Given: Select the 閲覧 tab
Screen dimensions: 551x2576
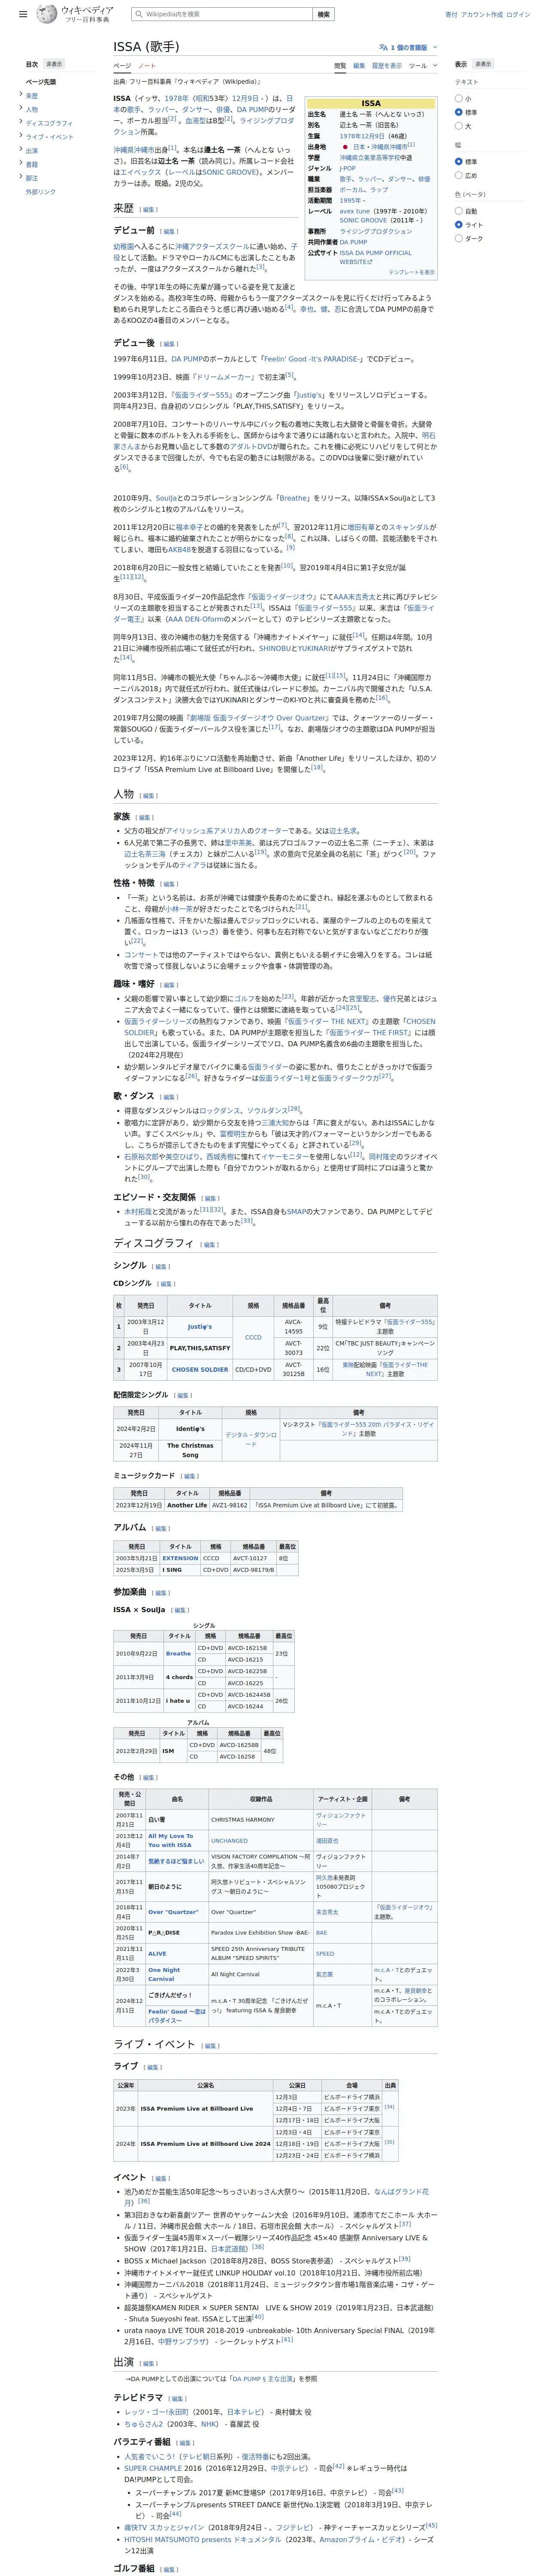Looking at the screenshot, I should [340, 66].
